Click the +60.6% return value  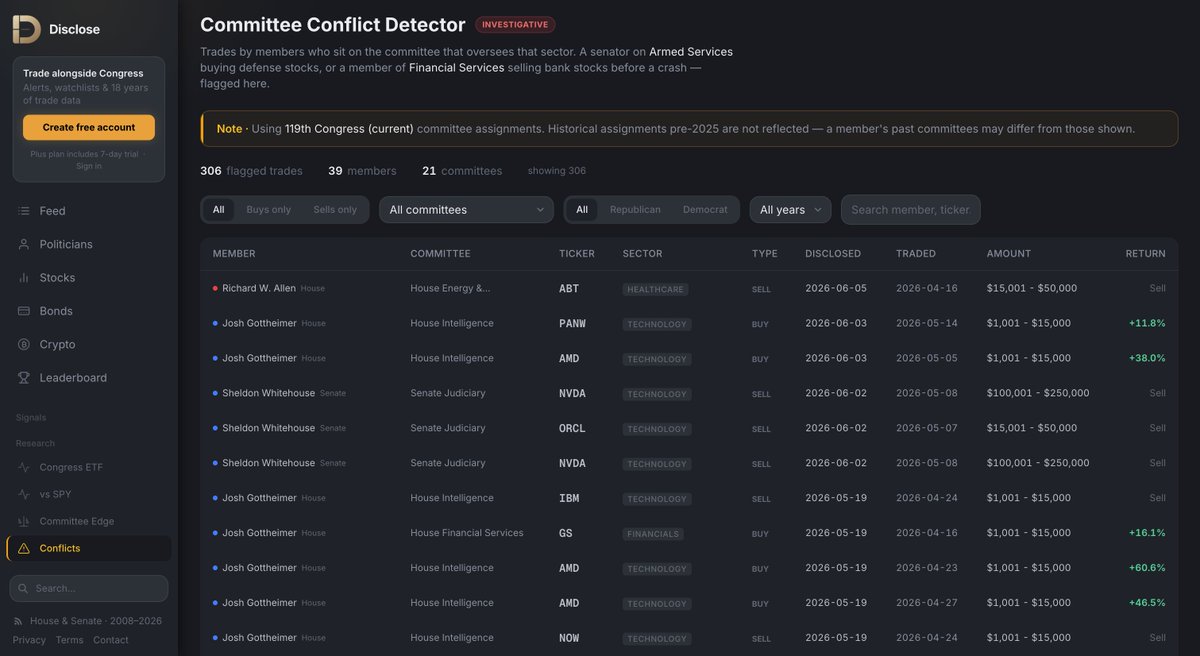click(1147, 568)
